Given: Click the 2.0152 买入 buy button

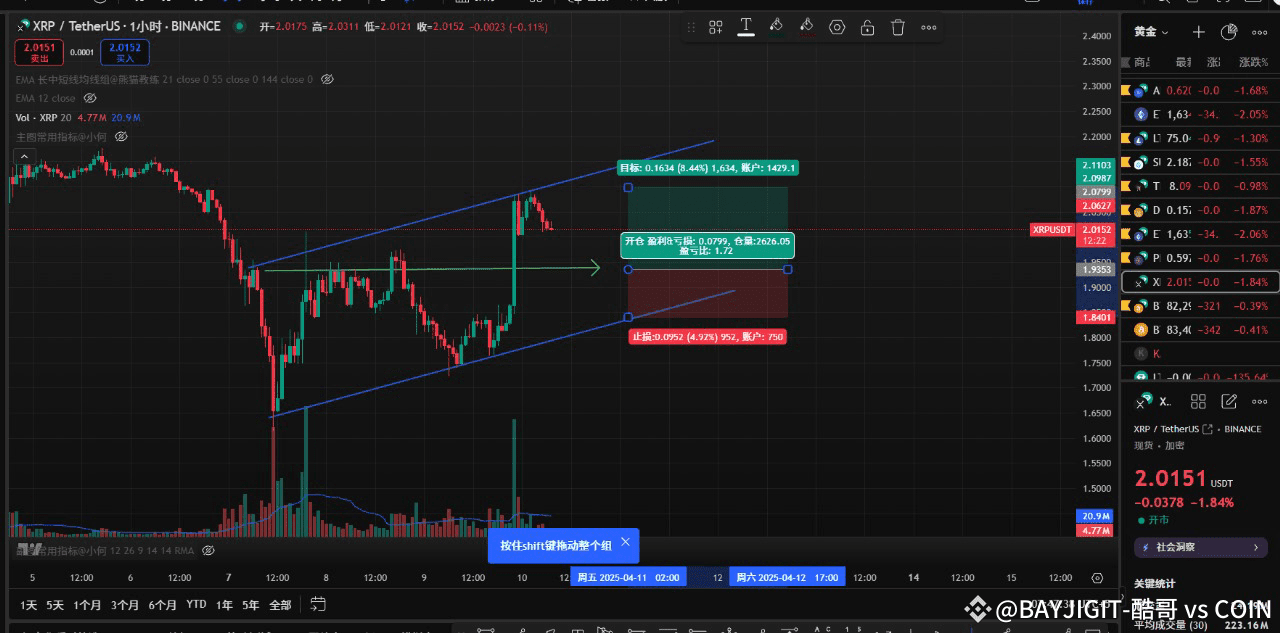Looking at the screenshot, I should click(125, 51).
